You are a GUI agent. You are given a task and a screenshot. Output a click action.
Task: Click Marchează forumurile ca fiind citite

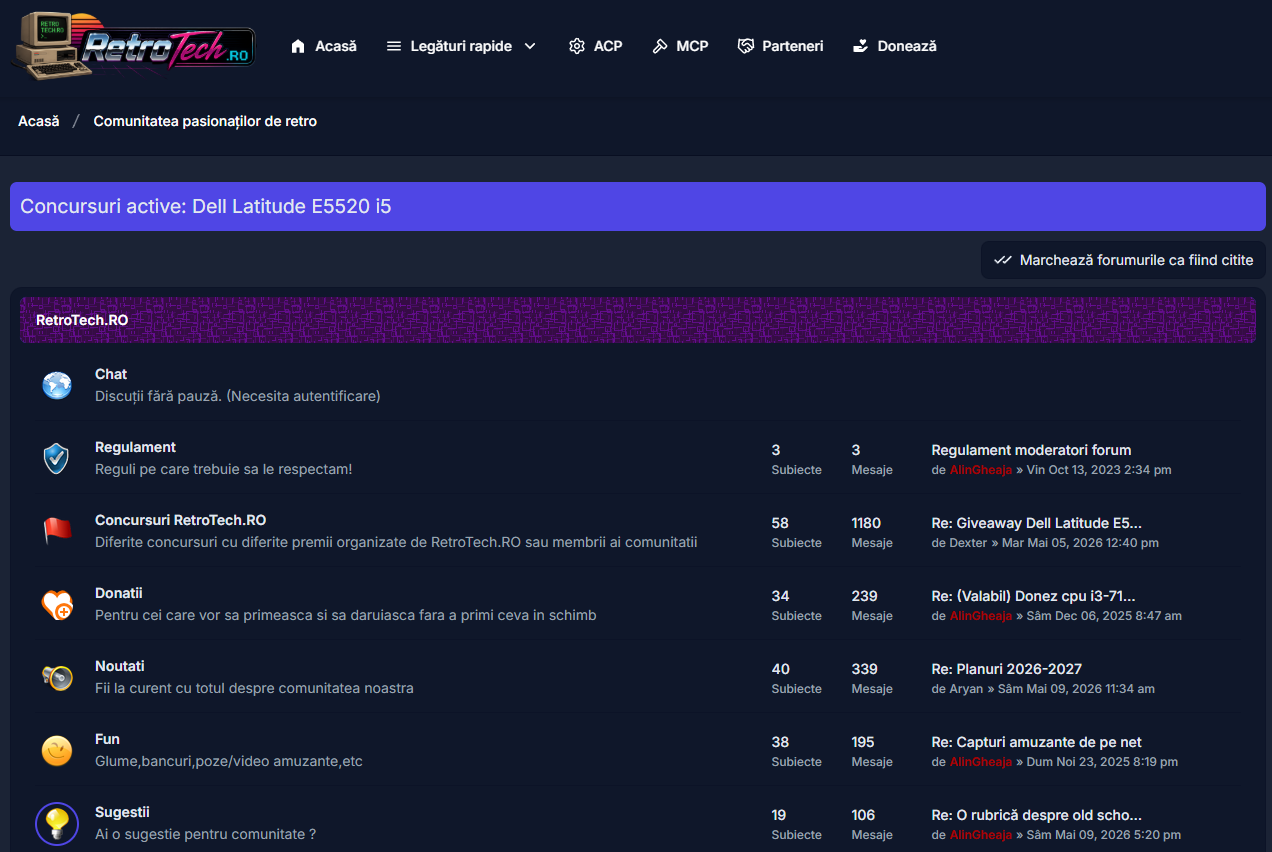click(x=1123, y=260)
